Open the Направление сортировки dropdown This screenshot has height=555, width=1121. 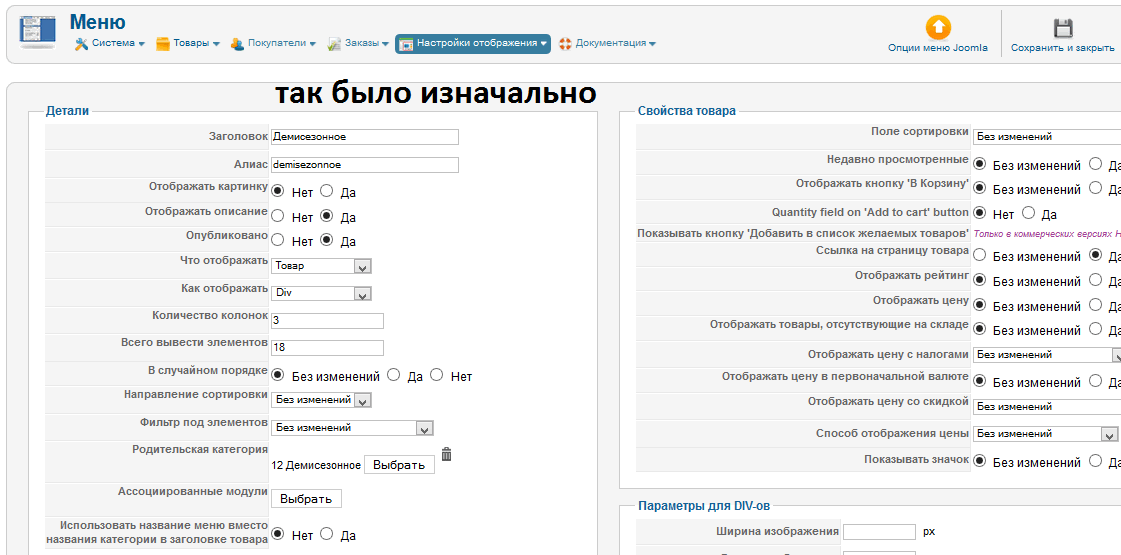321,400
